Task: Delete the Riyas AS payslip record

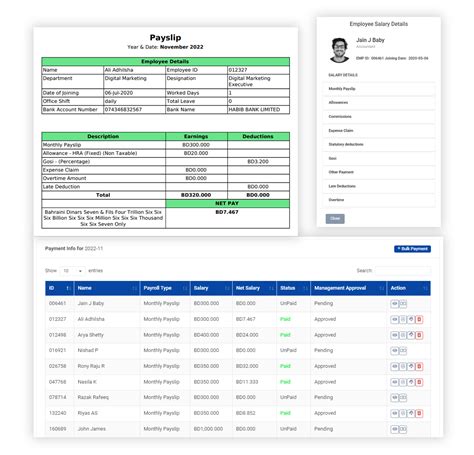Action: [419, 413]
